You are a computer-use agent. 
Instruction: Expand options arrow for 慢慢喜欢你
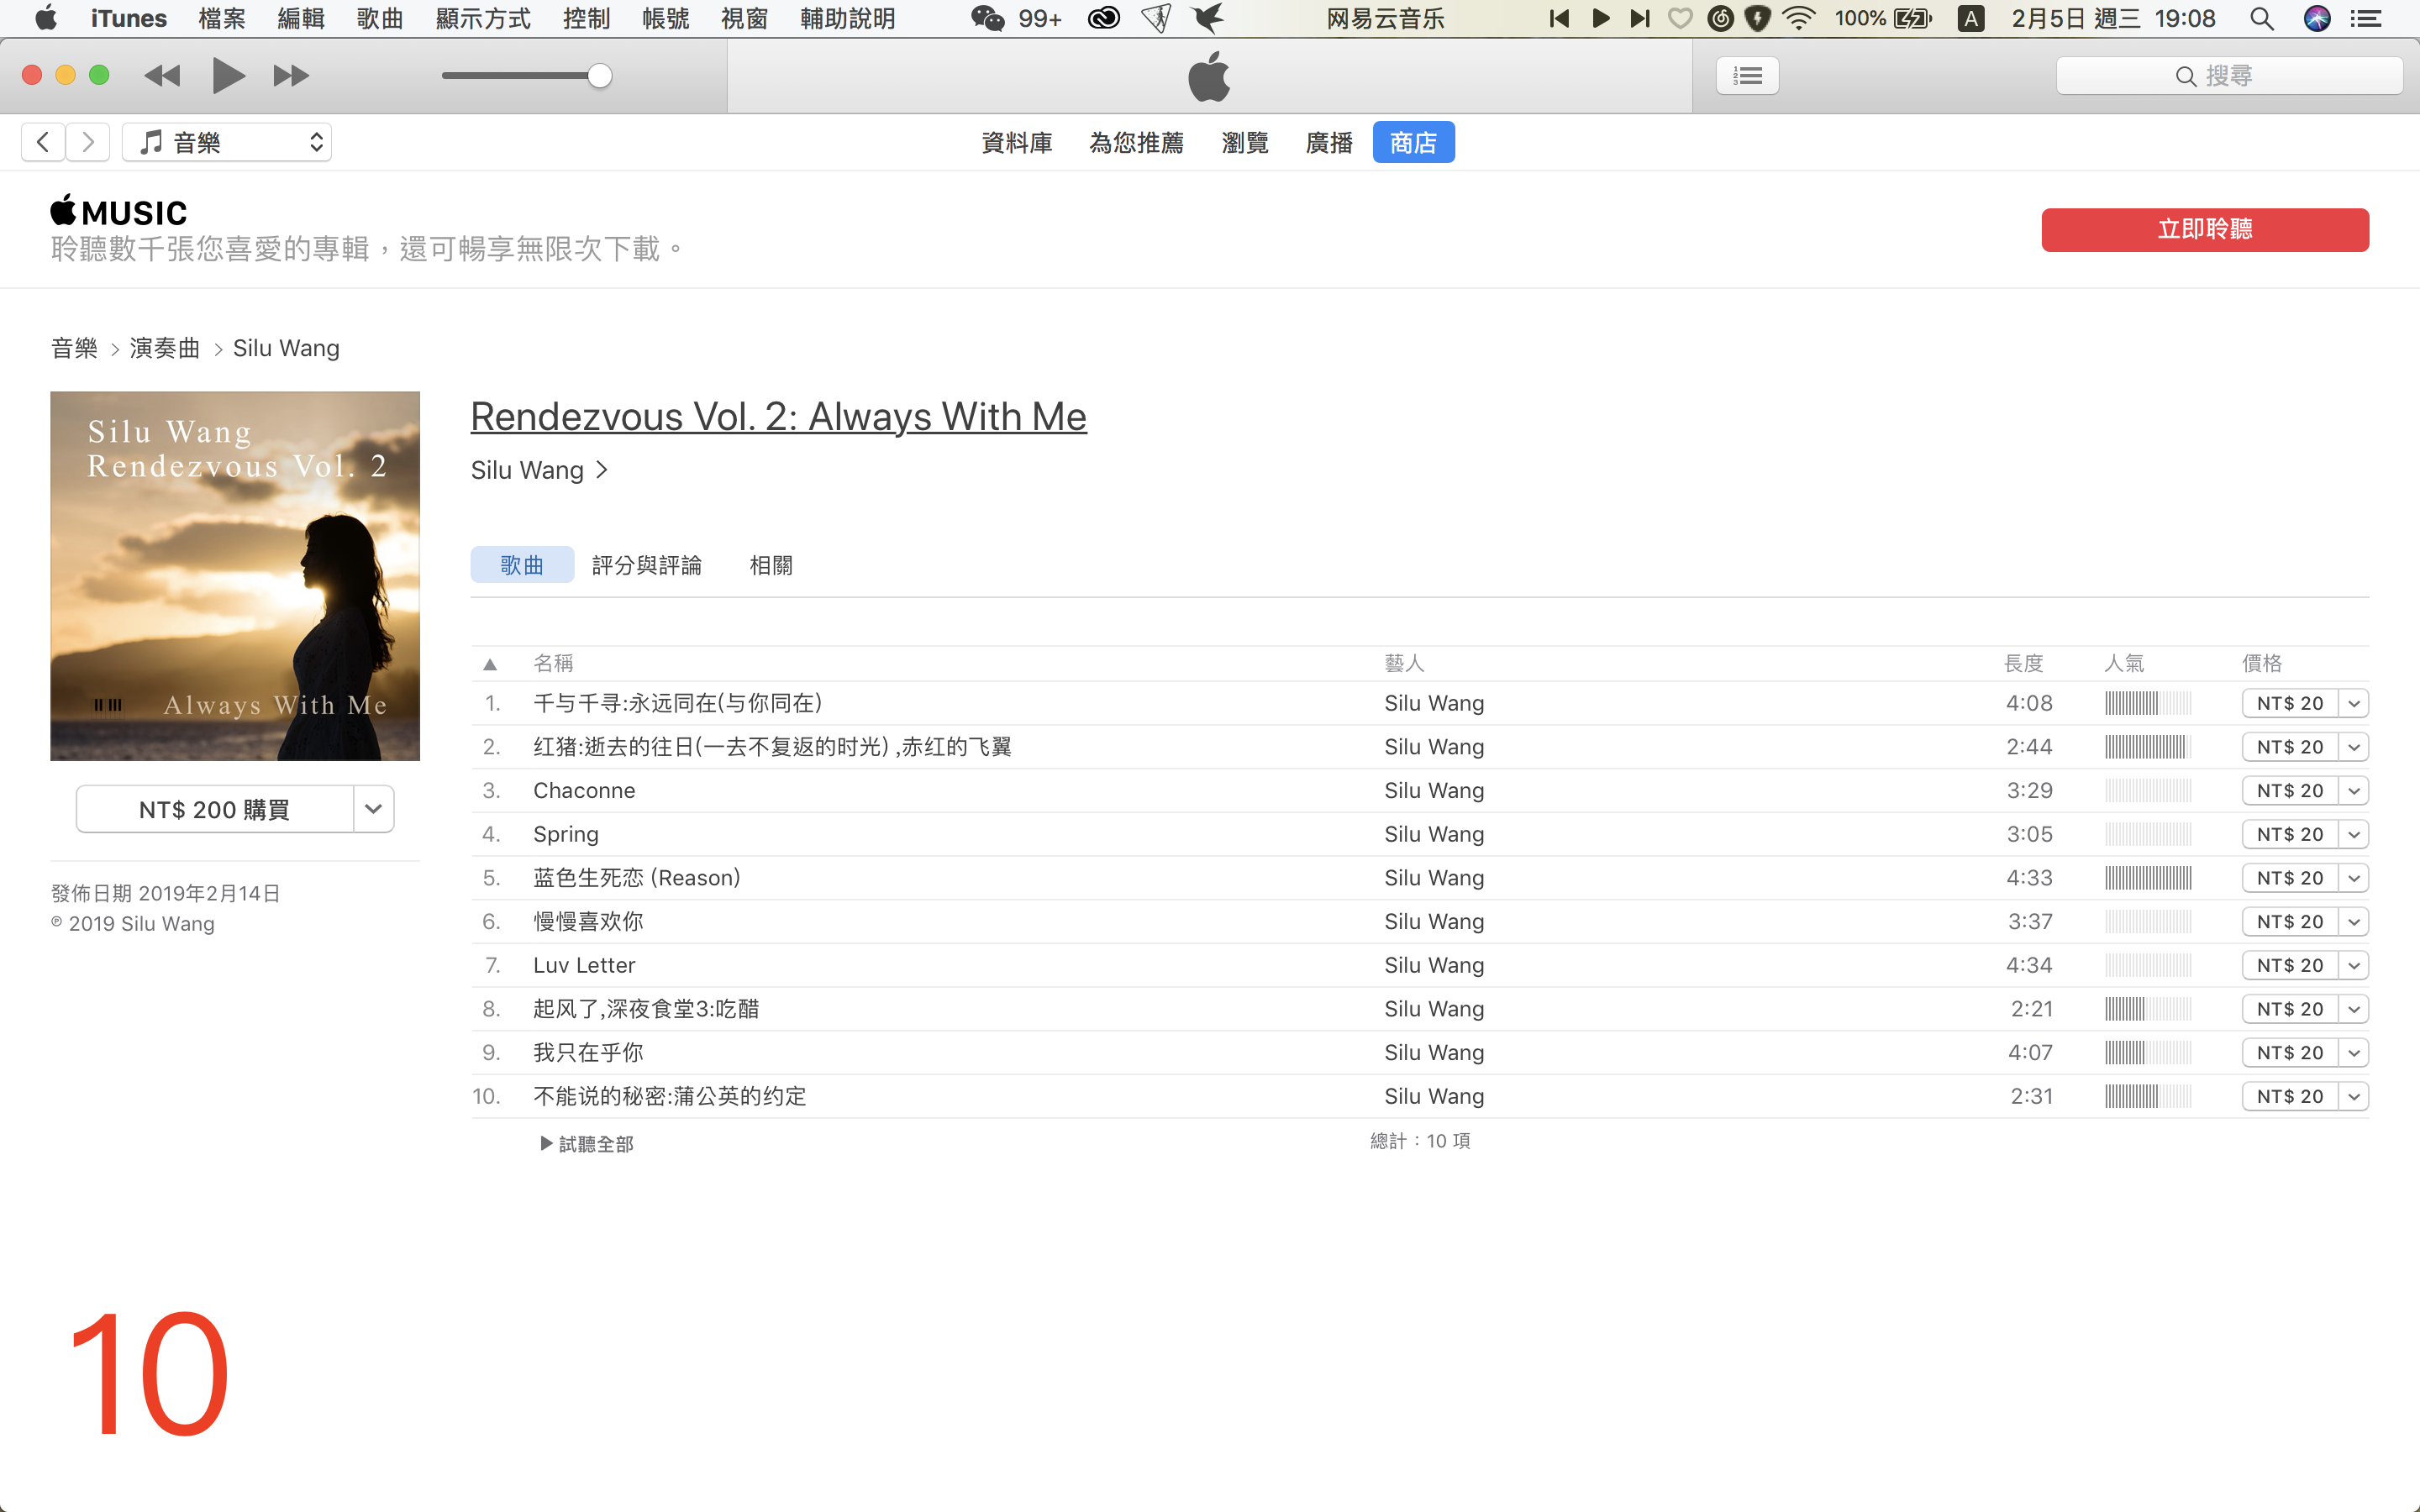click(x=2354, y=922)
